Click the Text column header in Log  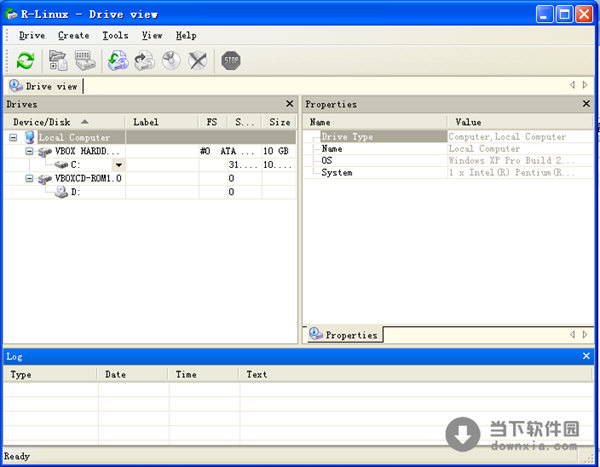[x=415, y=374]
